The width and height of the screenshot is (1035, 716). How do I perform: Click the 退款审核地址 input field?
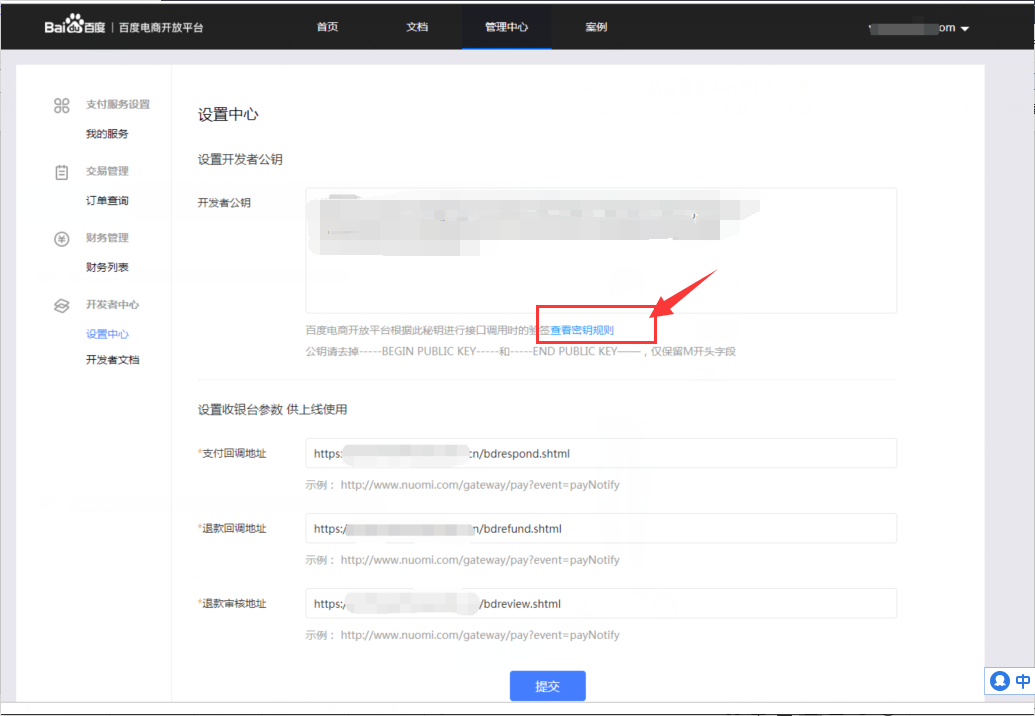(x=601, y=604)
